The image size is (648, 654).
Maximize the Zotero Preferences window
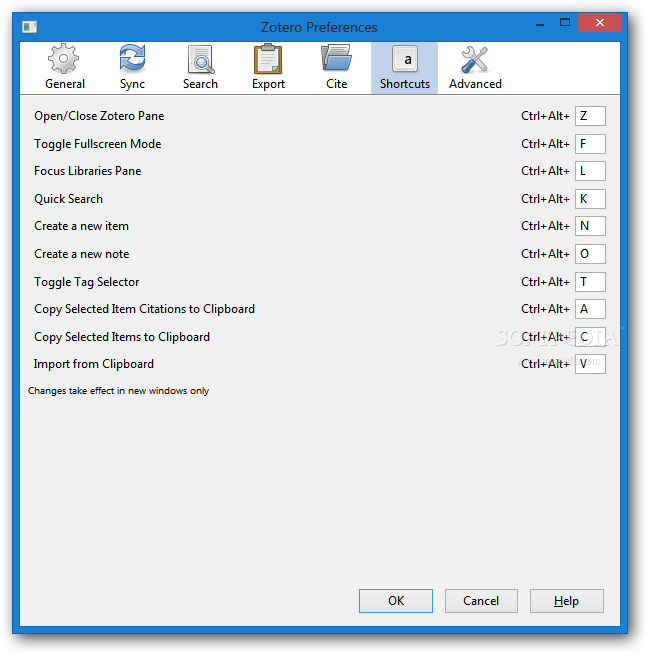565,23
